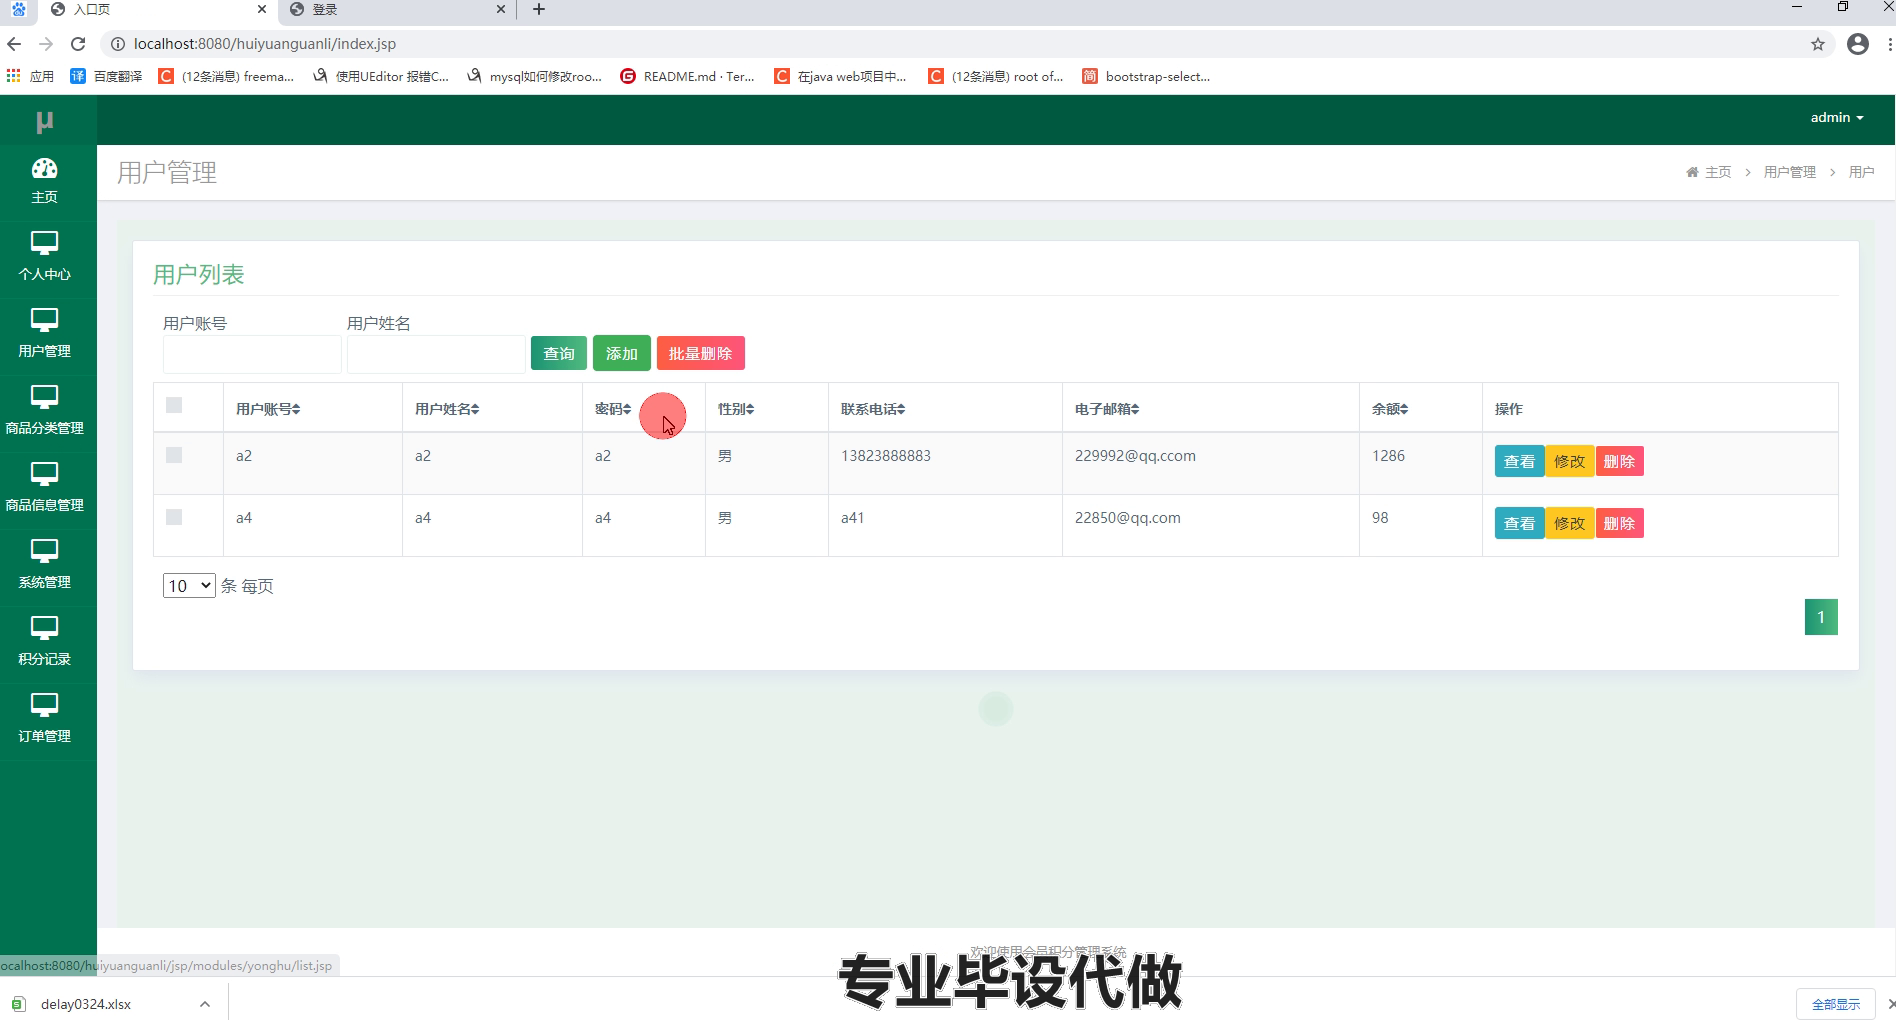Close the 登录 browser tab
This screenshot has width=1896, height=1020.
click(501, 9)
